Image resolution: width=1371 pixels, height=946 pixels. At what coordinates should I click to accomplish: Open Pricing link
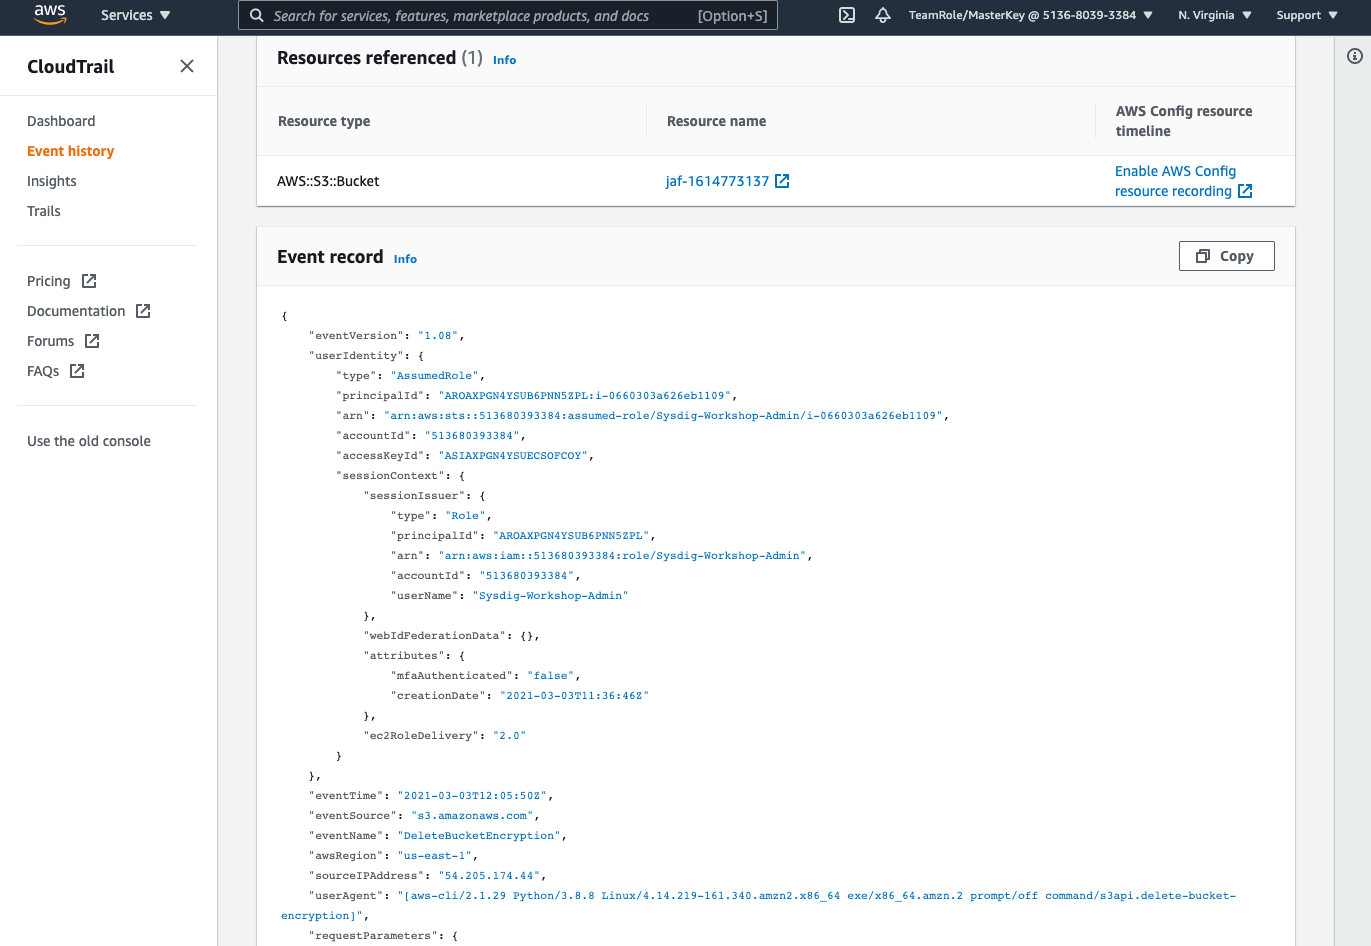[x=49, y=281]
